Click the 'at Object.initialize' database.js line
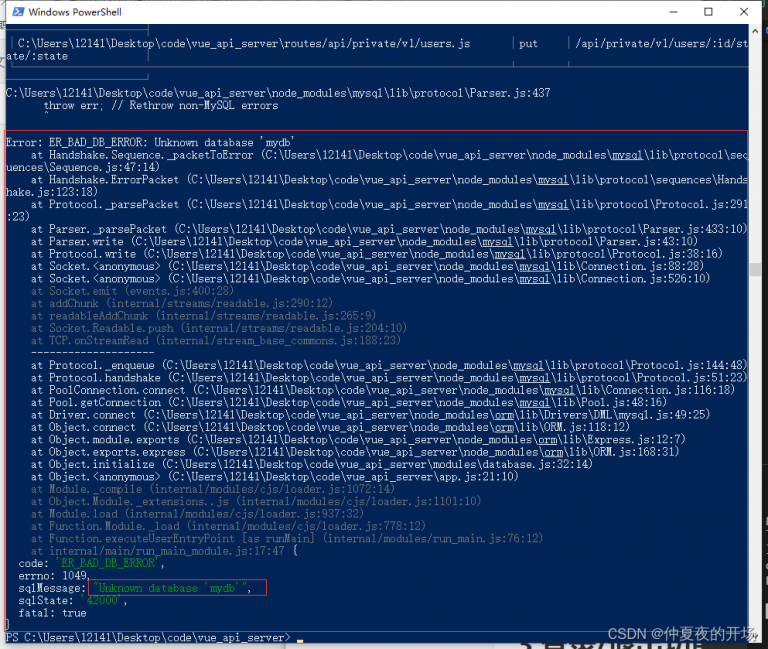This screenshot has height=649, width=768. pos(312,464)
